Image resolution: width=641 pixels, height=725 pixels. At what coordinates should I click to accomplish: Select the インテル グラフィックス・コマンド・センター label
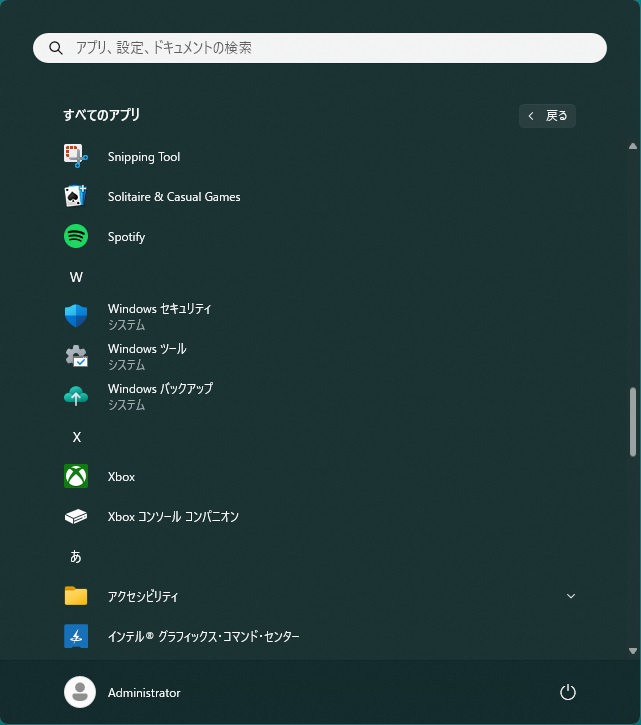(x=203, y=637)
